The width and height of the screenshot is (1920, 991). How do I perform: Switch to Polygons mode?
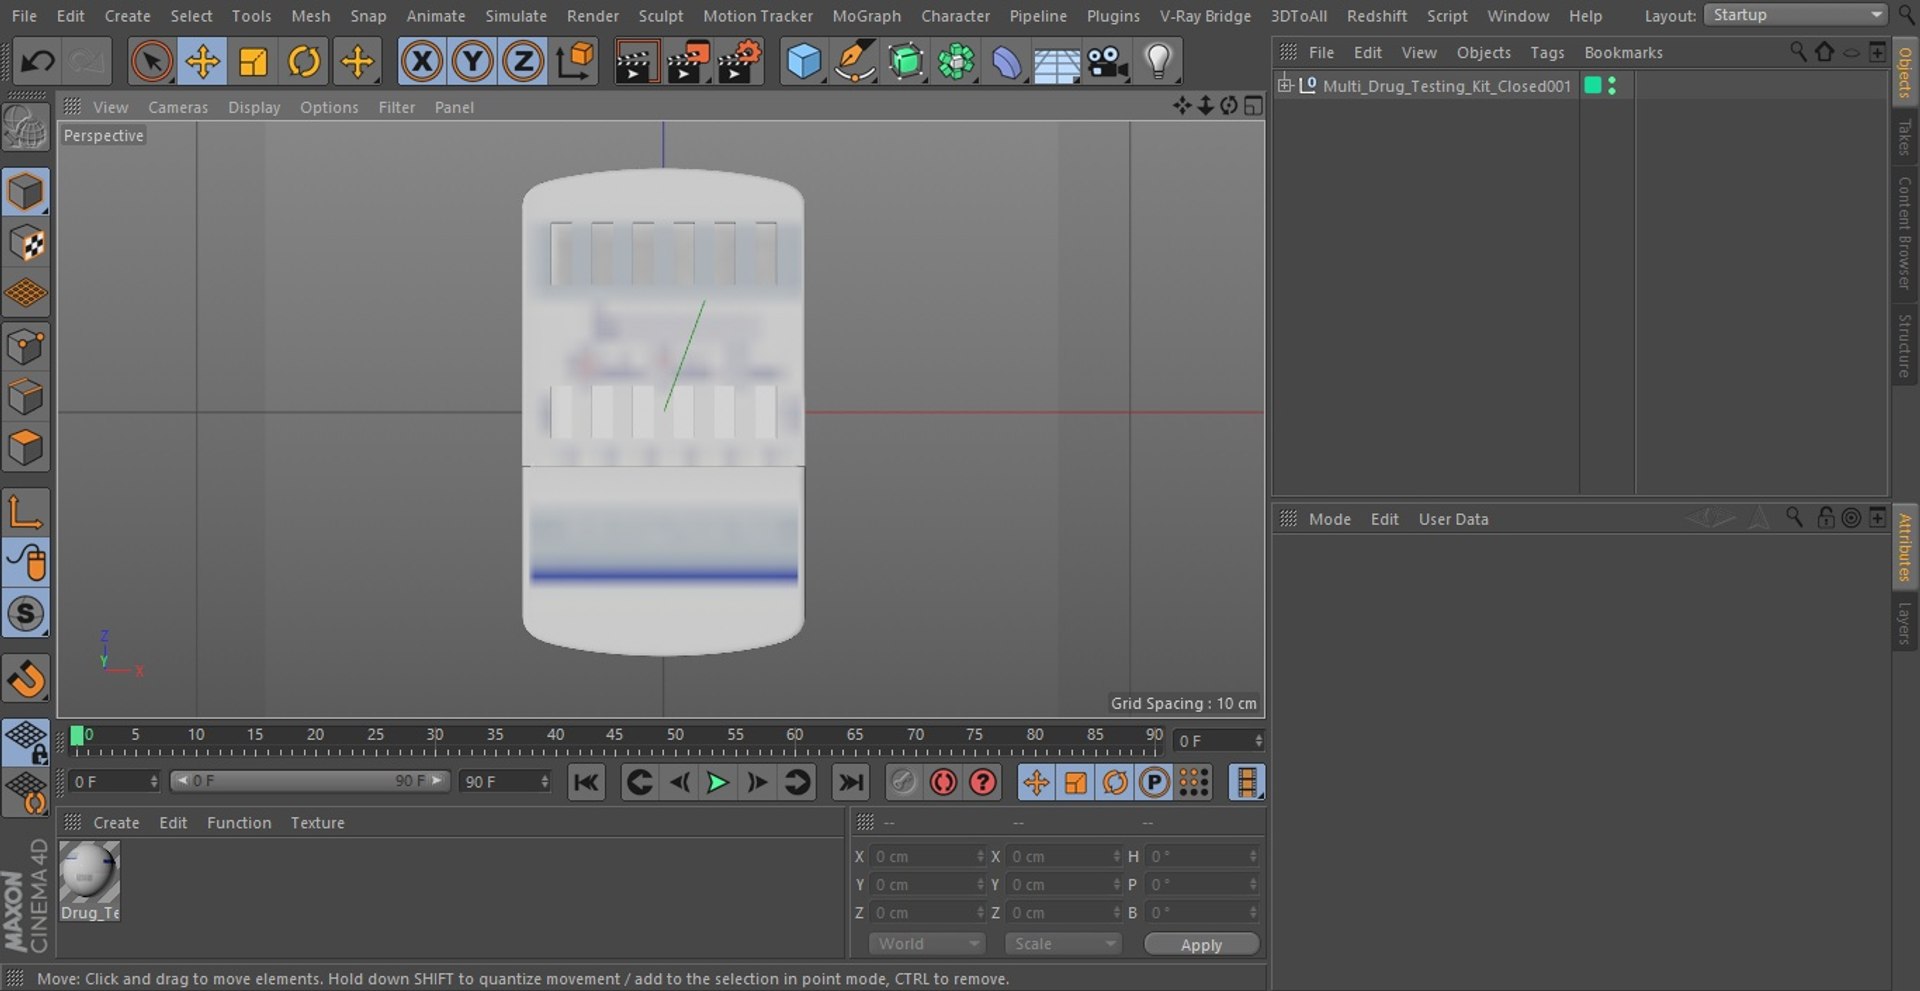click(26, 449)
